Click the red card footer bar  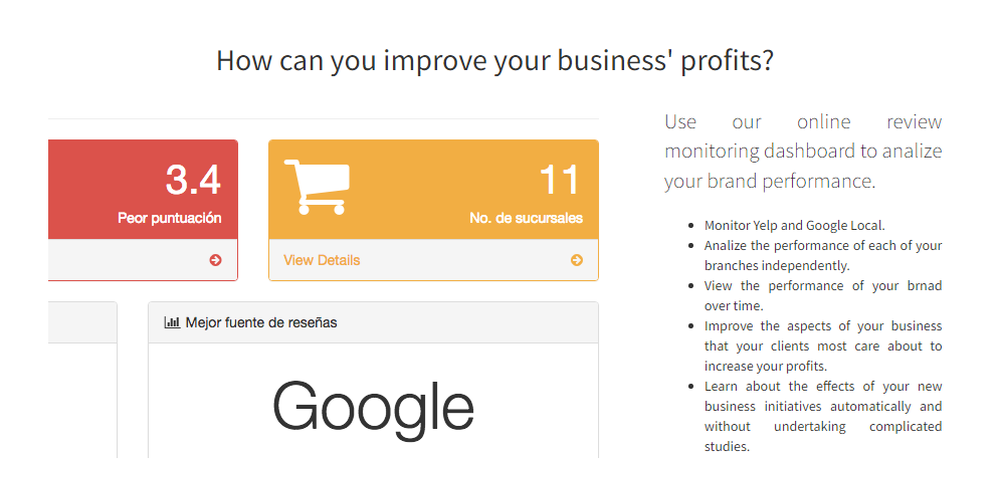(143, 260)
